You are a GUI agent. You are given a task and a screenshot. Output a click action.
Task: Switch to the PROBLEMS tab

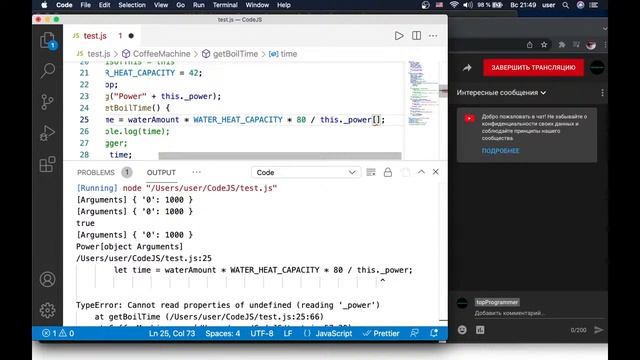[x=96, y=173]
